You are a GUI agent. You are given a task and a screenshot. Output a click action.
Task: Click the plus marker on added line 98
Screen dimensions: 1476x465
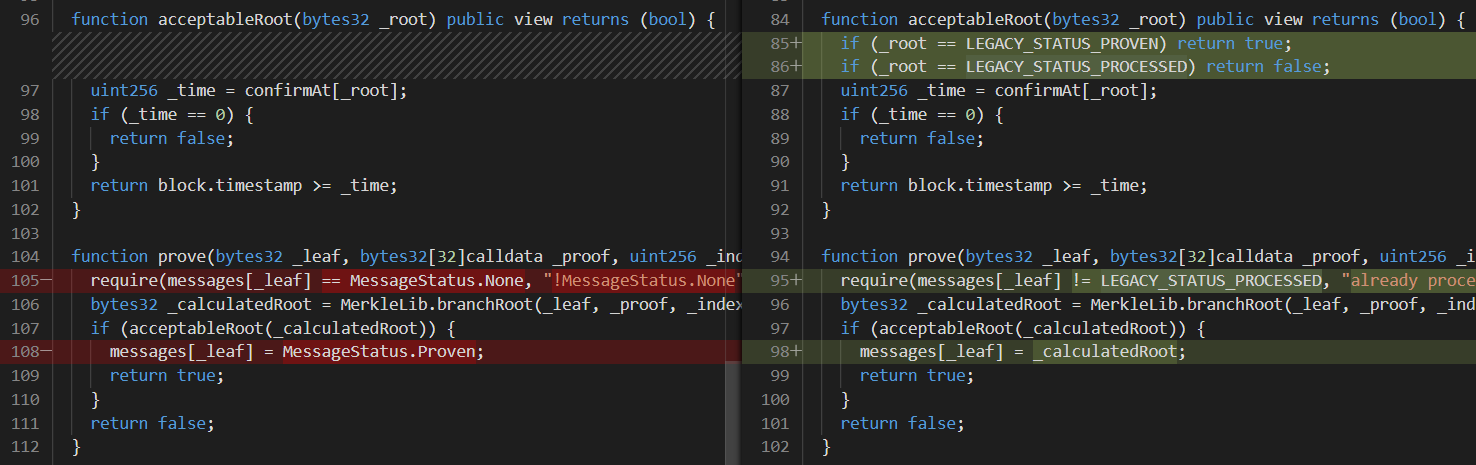point(797,352)
